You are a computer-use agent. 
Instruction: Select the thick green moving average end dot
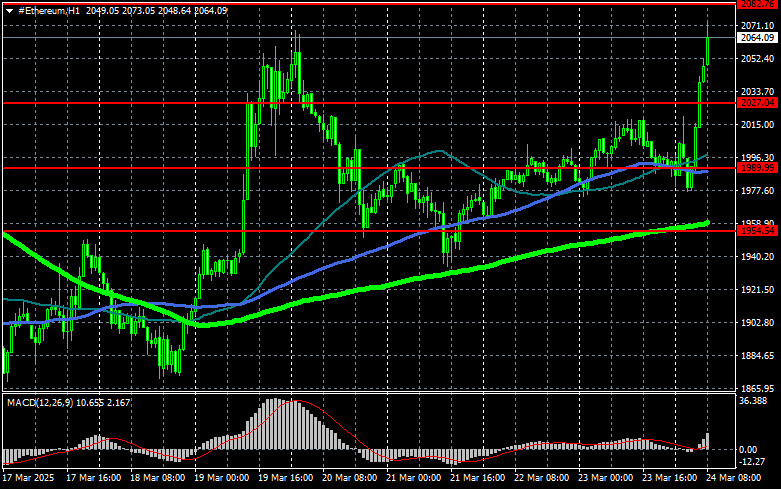tap(707, 223)
